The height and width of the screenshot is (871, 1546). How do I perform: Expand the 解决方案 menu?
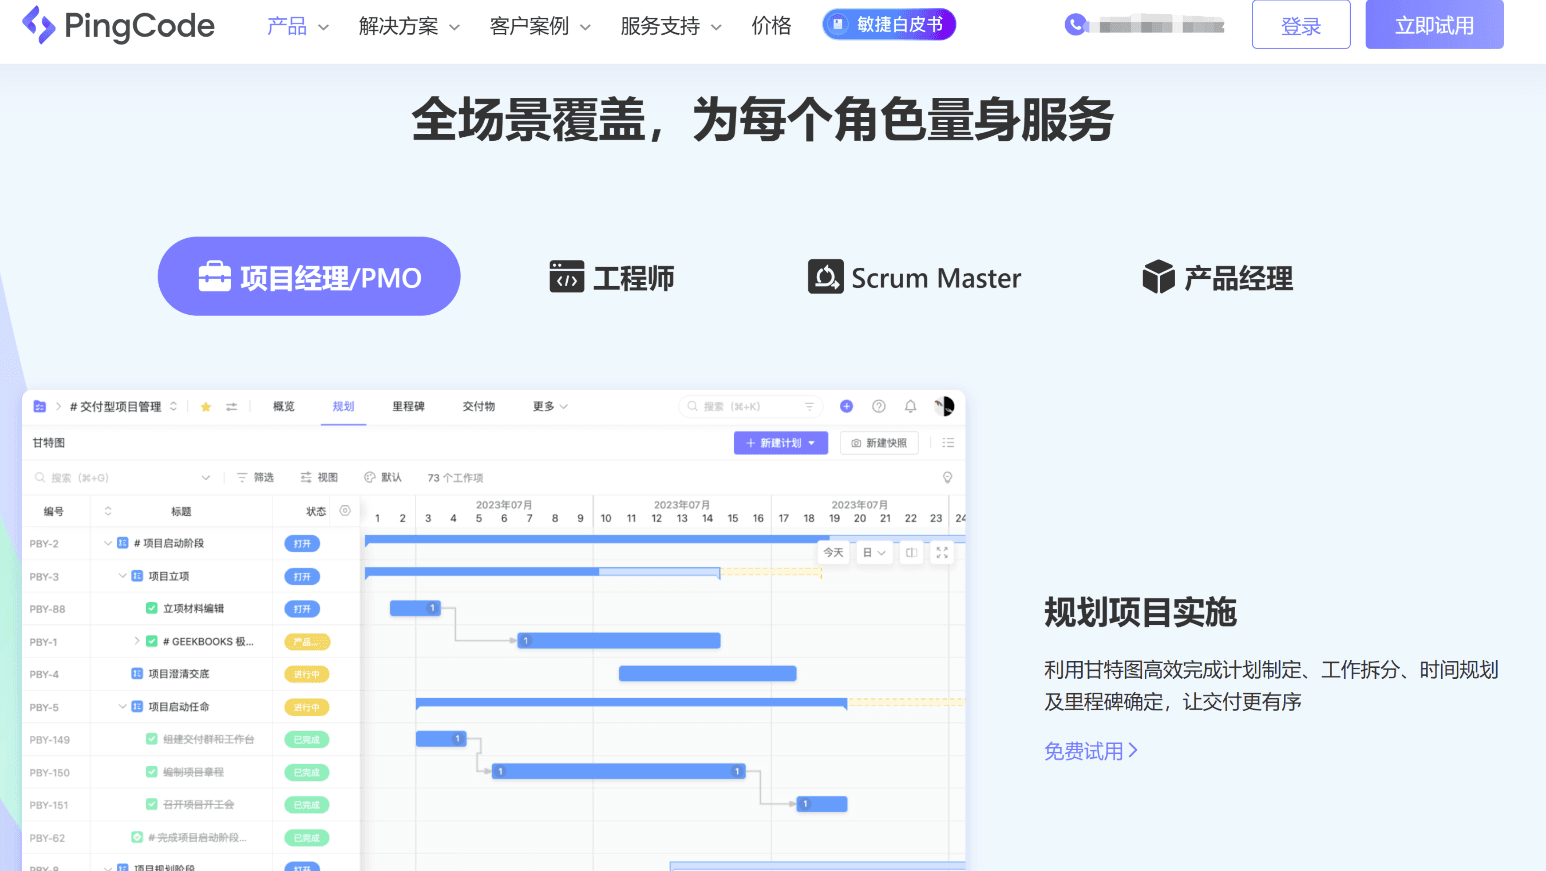click(410, 26)
